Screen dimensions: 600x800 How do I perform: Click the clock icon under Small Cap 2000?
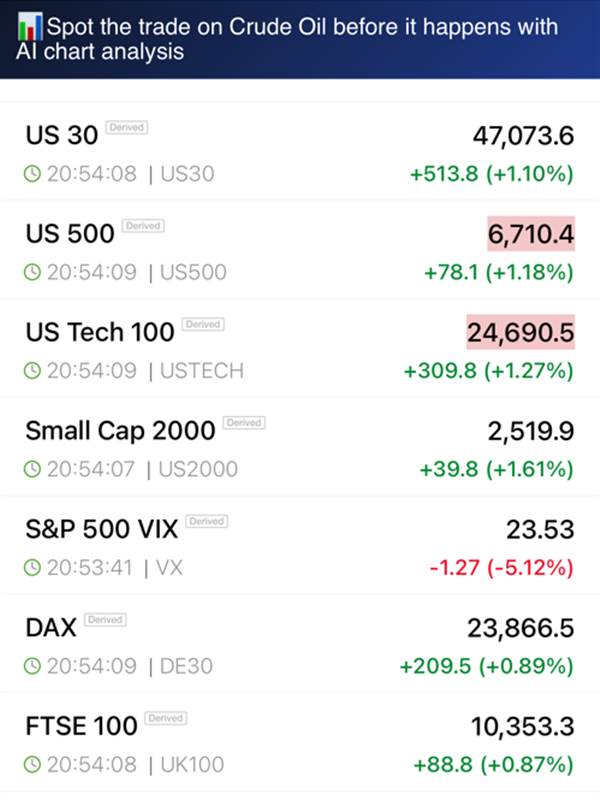(32, 469)
